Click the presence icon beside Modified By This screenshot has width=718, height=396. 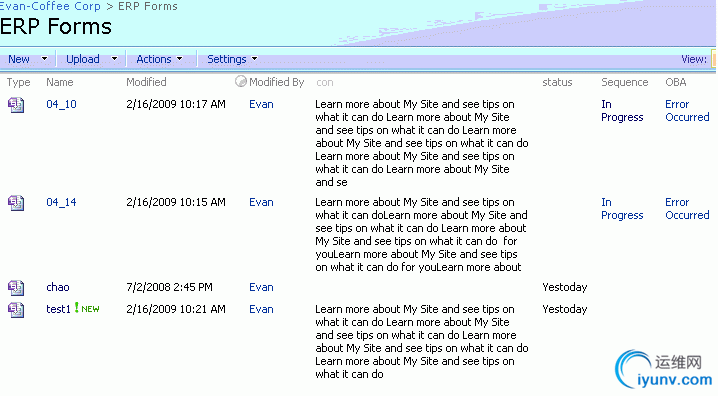coord(240,81)
